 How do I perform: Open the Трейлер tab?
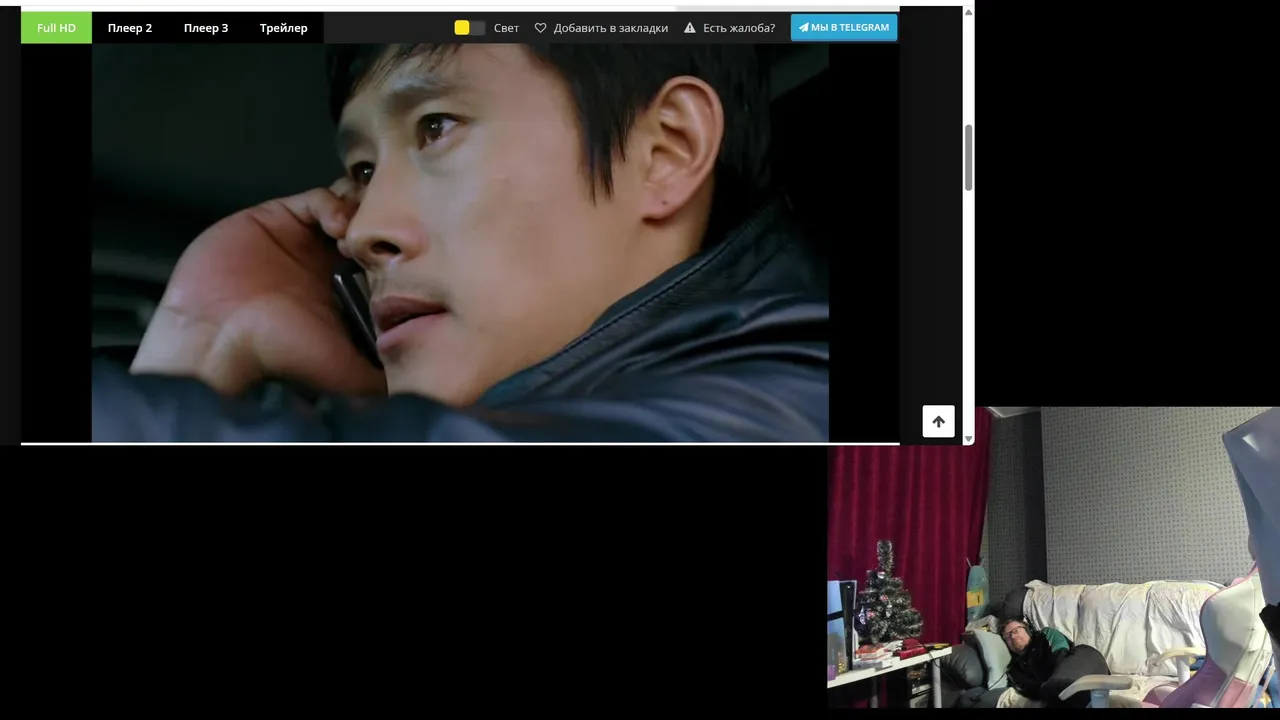point(284,28)
